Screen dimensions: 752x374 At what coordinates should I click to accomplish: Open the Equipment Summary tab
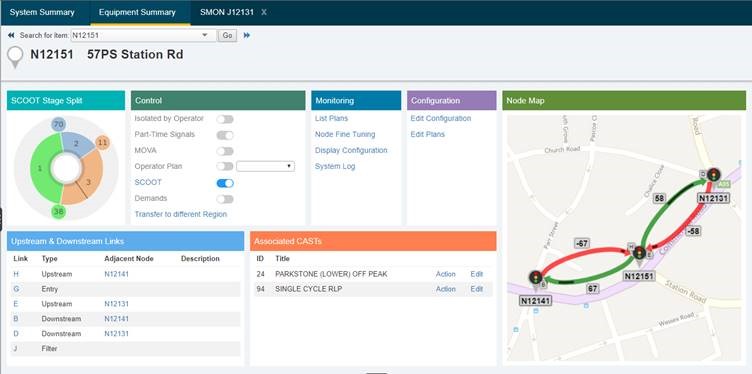click(137, 12)
